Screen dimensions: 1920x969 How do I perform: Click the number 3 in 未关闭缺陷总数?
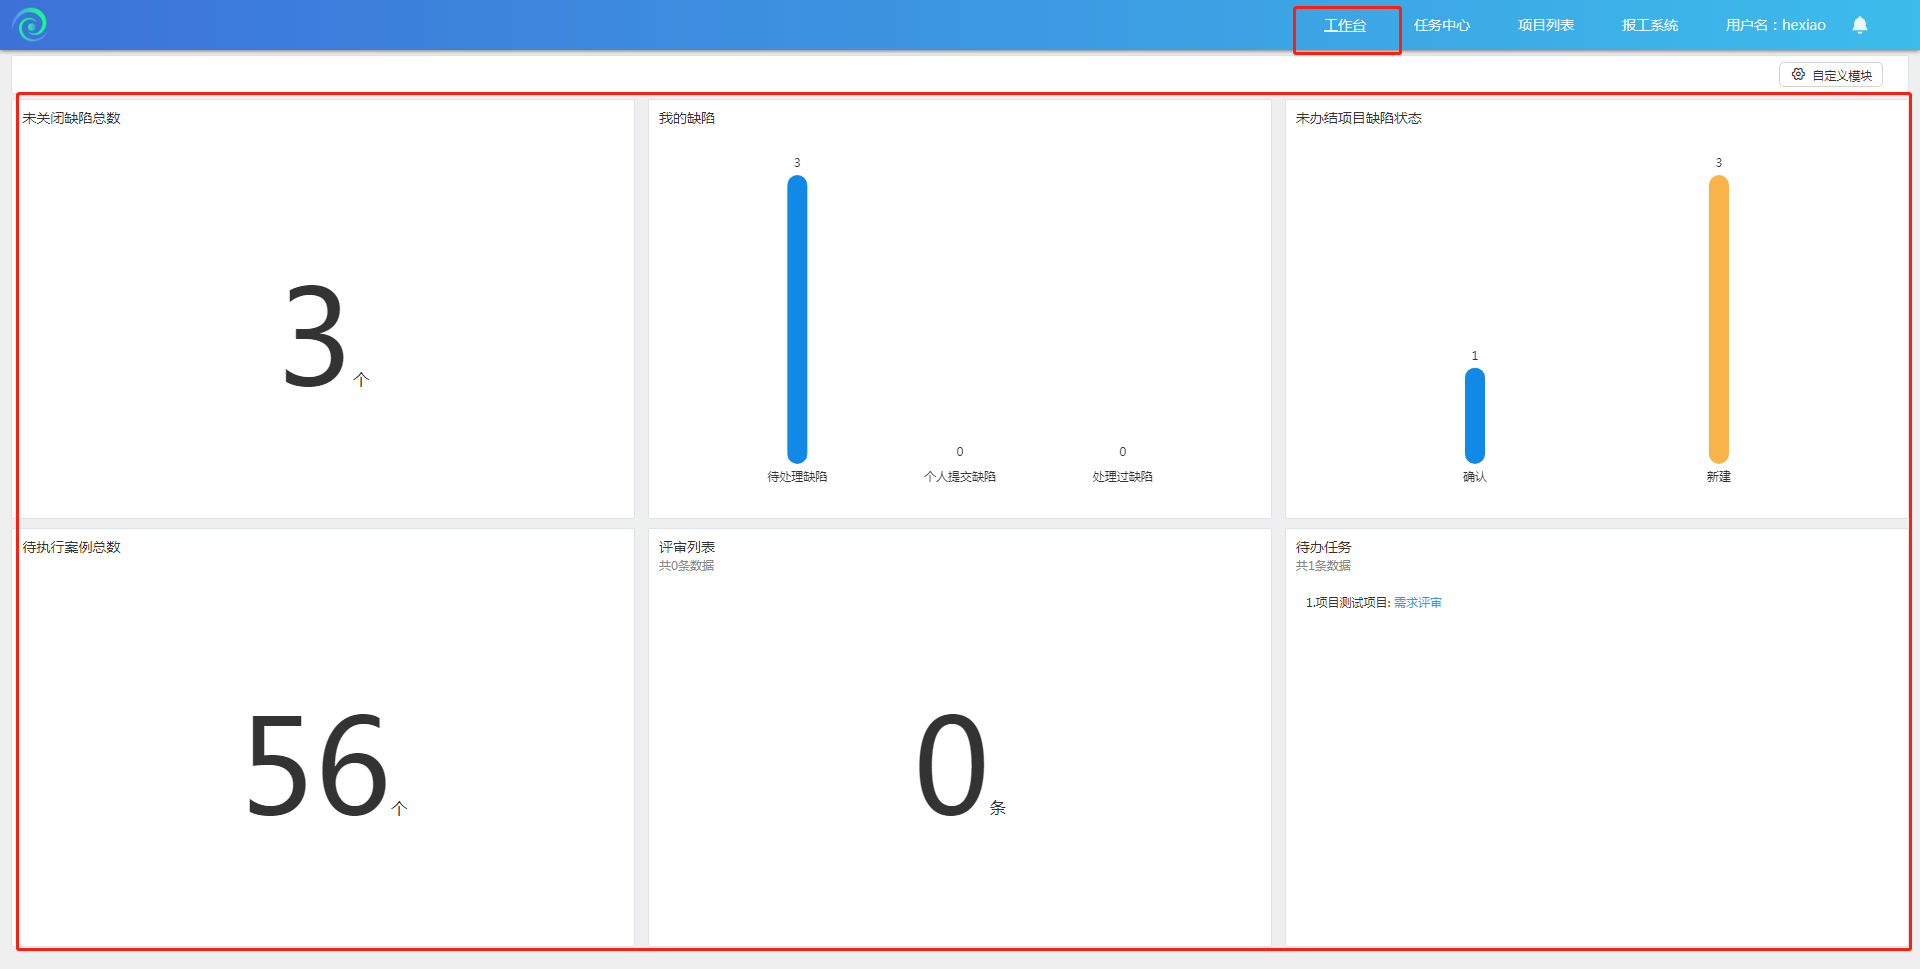tap(314, 337)
